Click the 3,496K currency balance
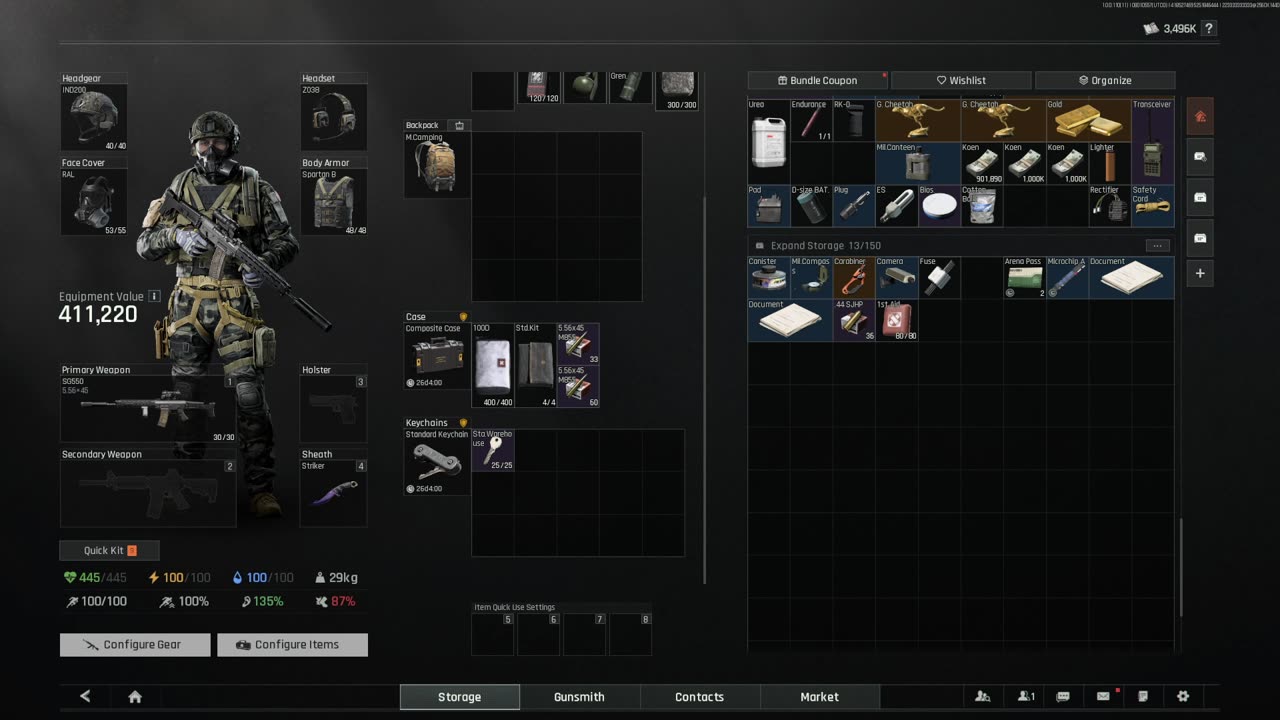 tap(1171, 29)
